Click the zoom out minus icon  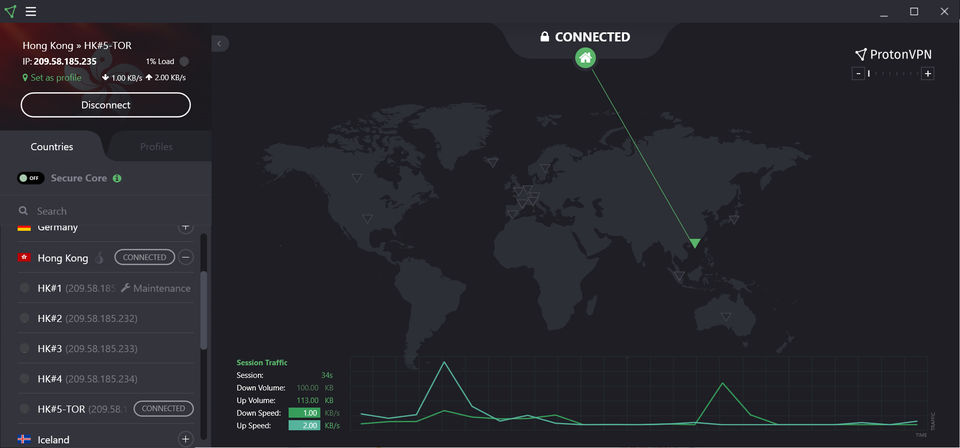click(857, 73)
